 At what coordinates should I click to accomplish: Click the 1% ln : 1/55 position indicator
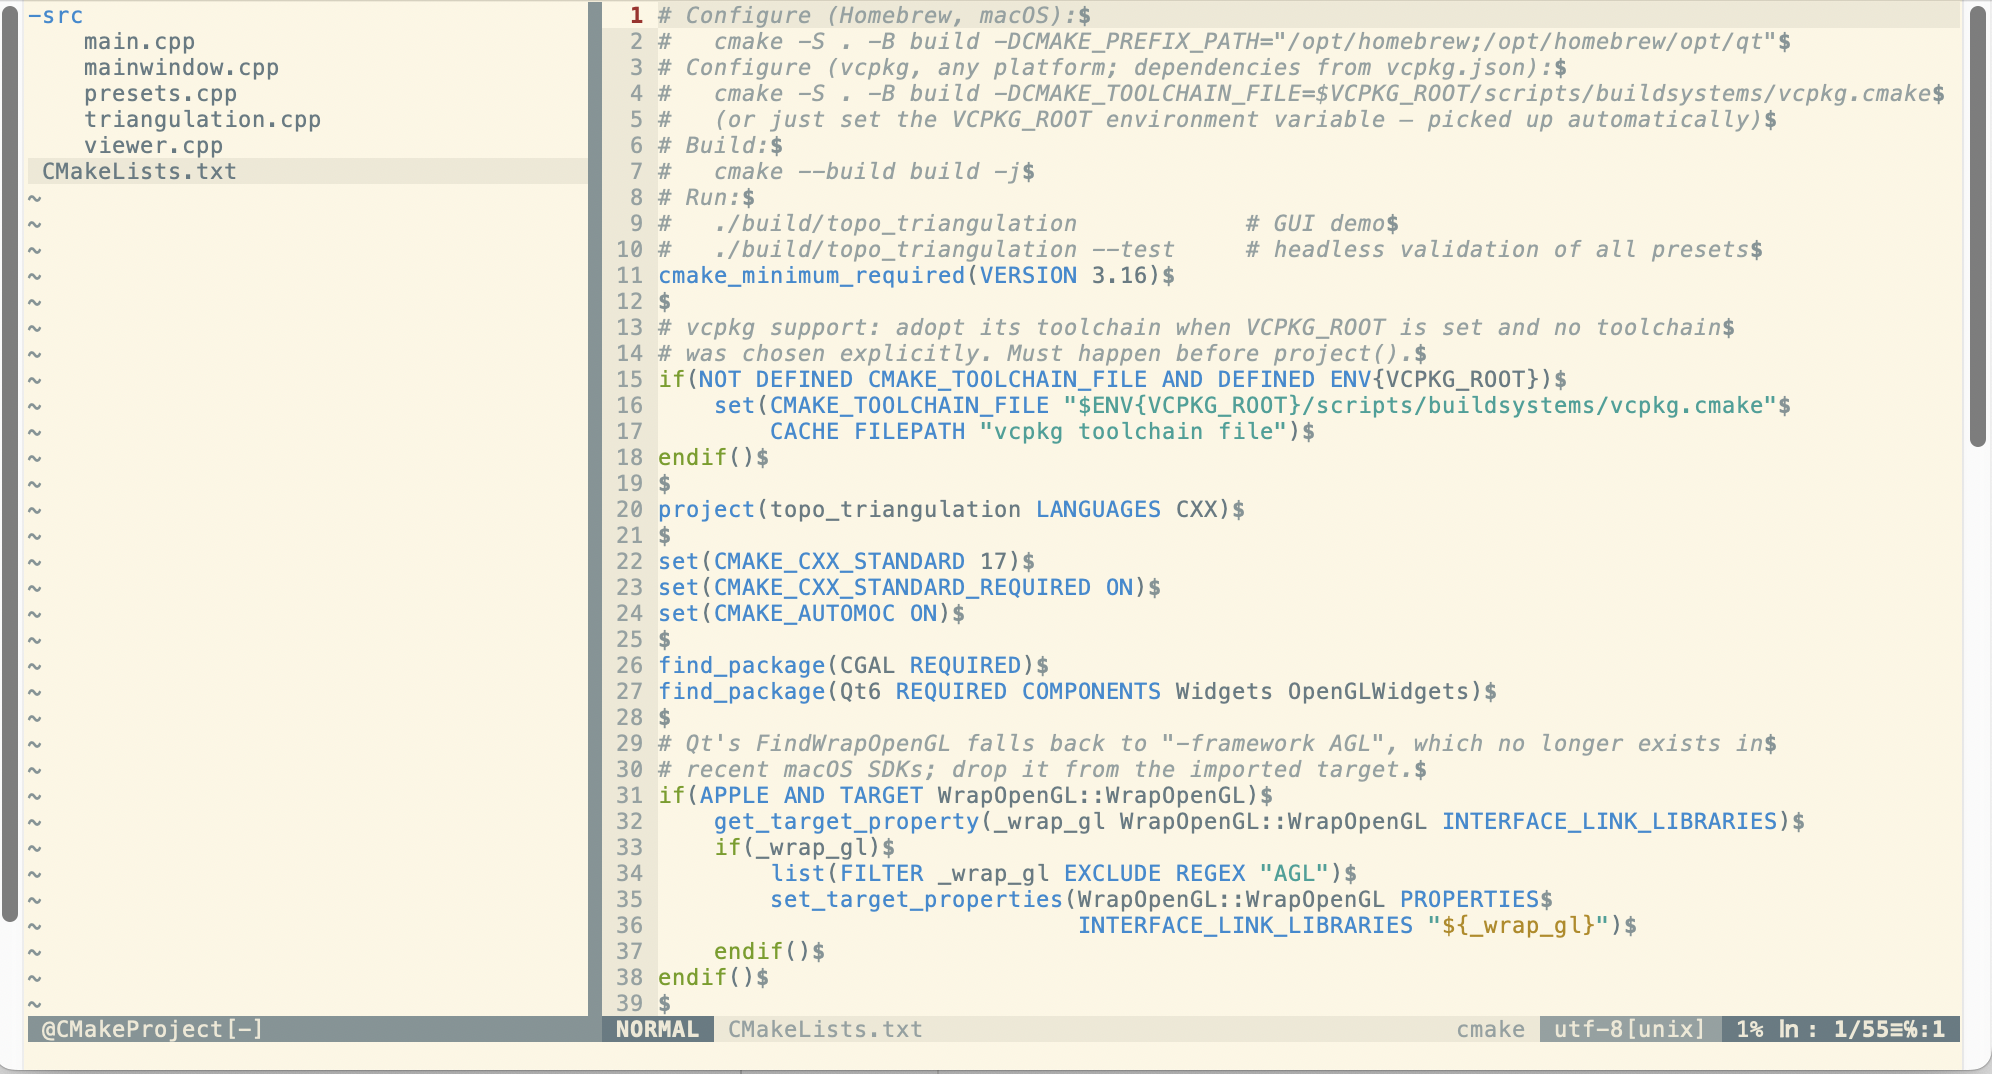point(1840,1029)
